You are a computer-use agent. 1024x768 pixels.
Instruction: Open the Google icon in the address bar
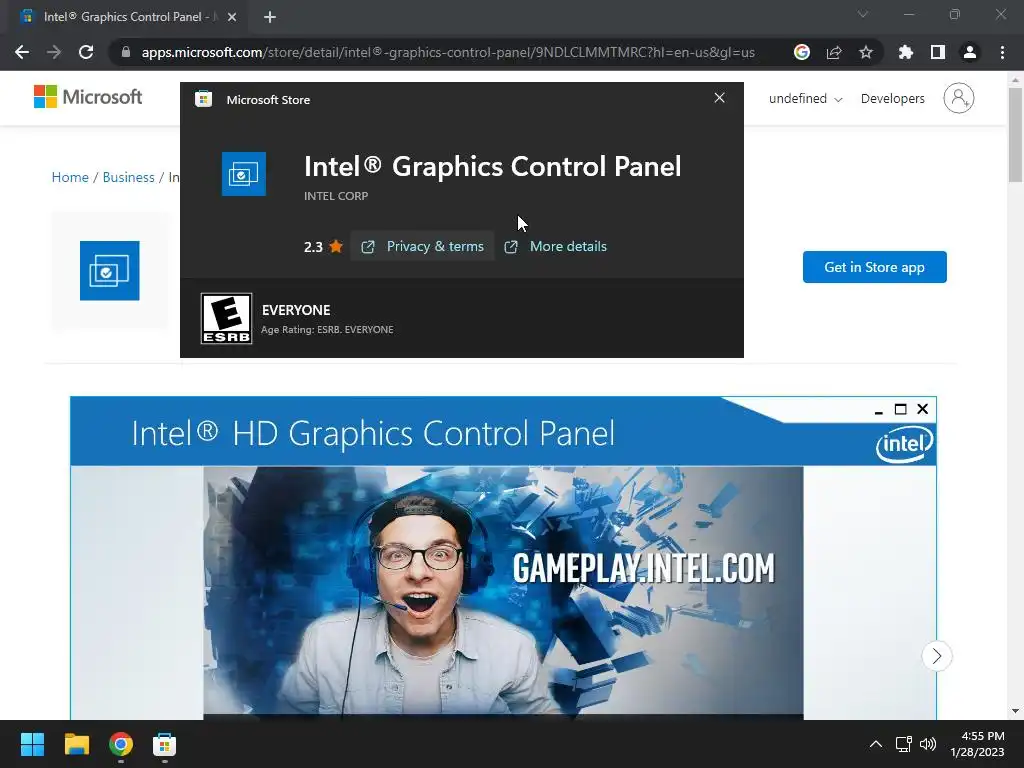[x=802, y=52]
